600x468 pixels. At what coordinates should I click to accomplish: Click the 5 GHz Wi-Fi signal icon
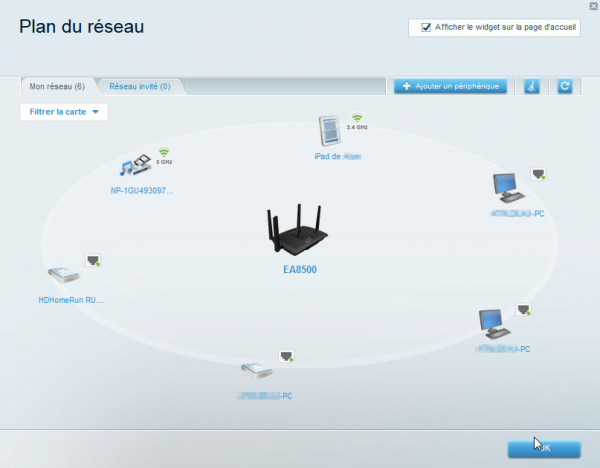coord(164,152)
